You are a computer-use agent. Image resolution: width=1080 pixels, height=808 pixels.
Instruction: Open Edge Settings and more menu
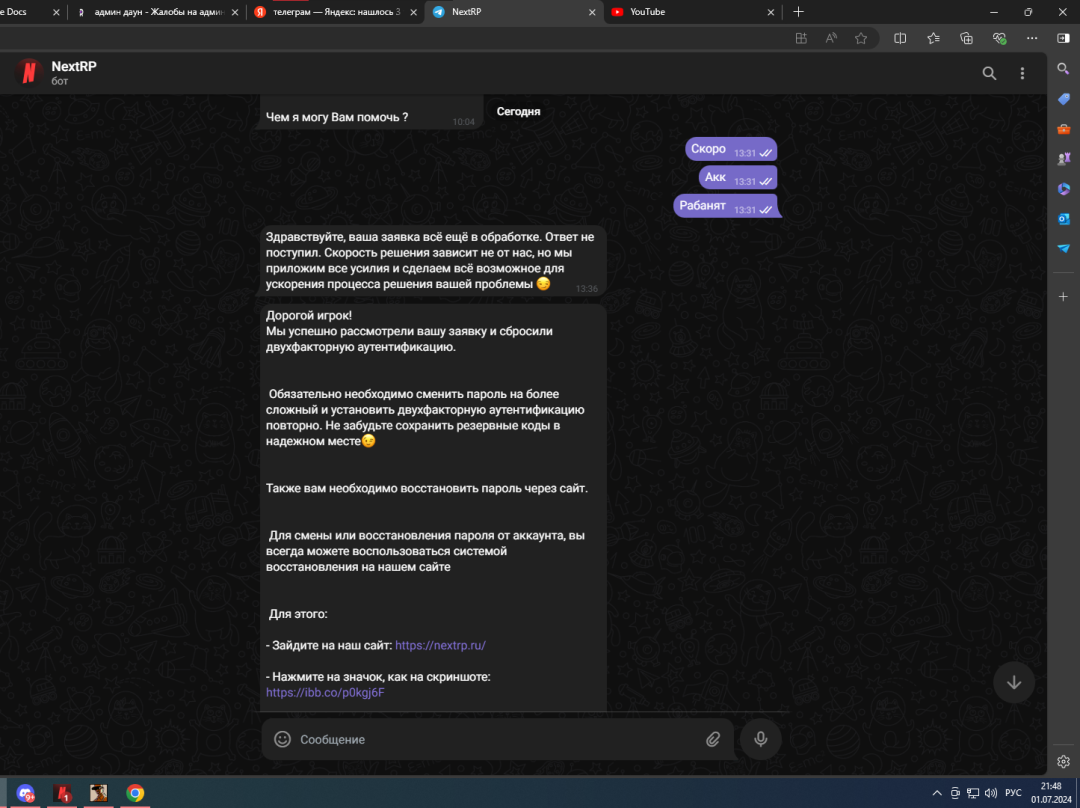(x=1032, y=39)
